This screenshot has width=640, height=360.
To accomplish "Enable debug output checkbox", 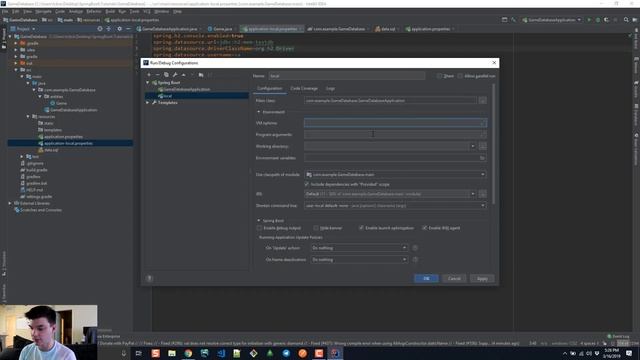I will [x=259, y=228].
